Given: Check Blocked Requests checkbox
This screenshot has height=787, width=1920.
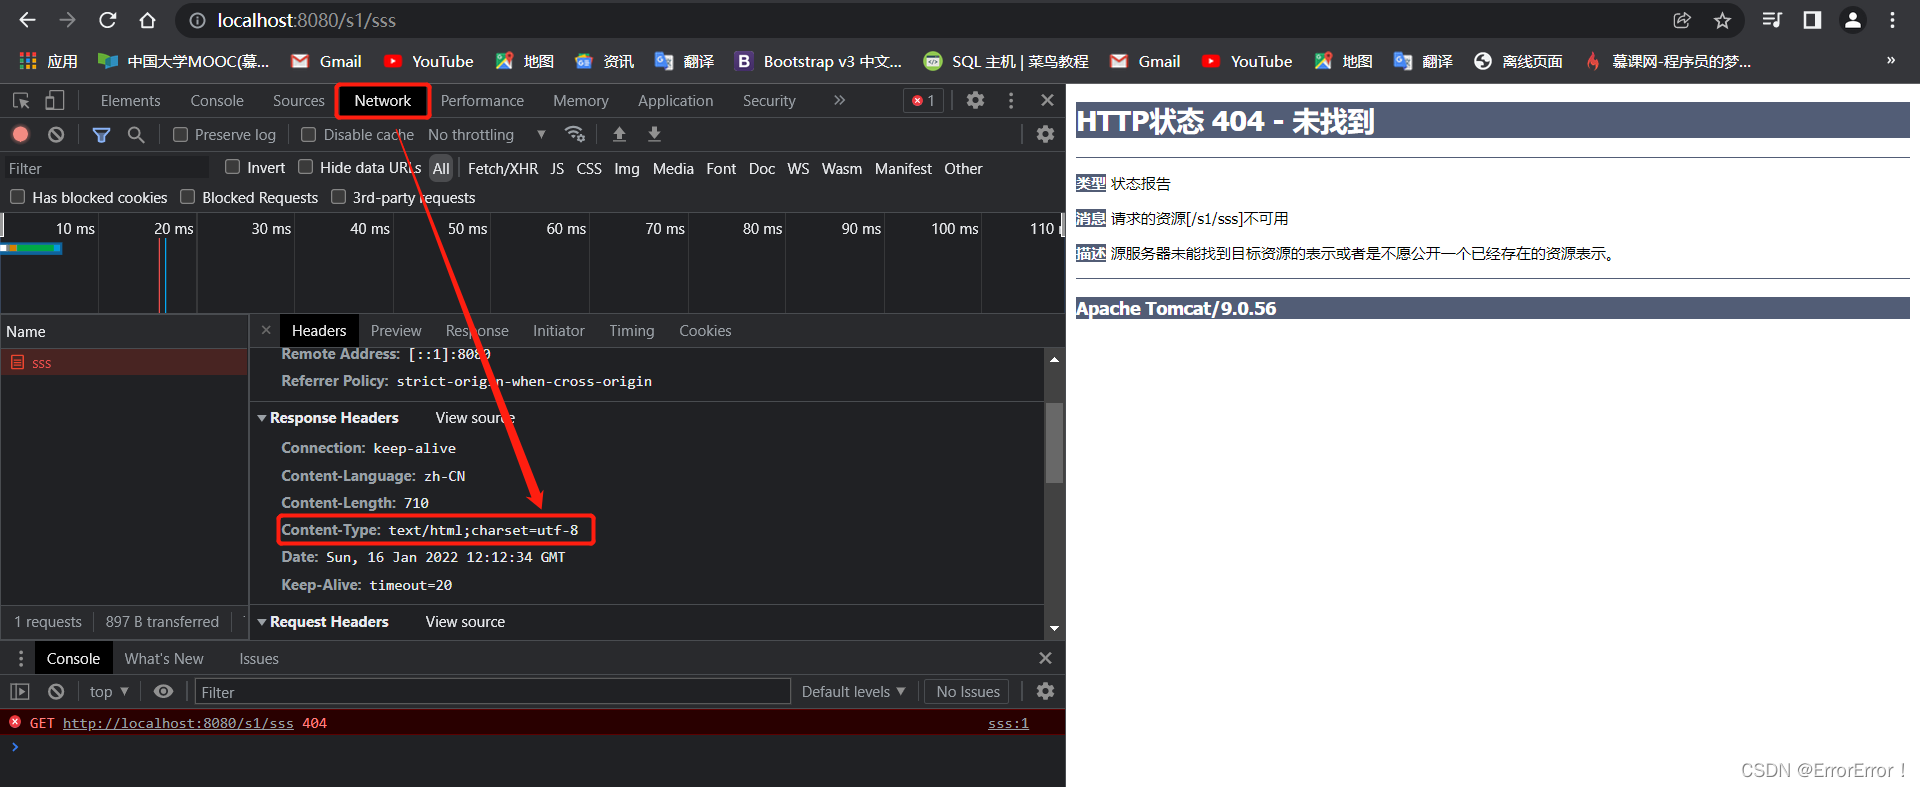Looking at the screenshot, I should (187, 197).
